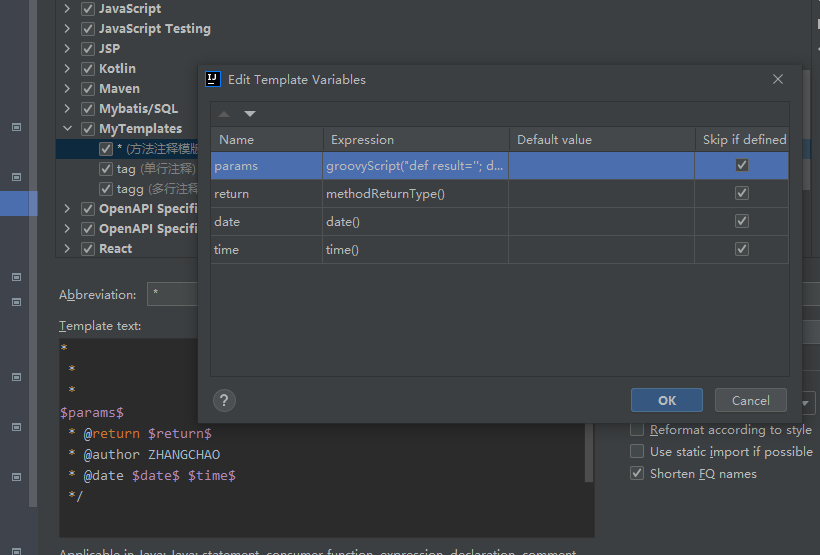
Task: Click the move variable down arrow
Action: pyautogui.click(x=250, y=114)
